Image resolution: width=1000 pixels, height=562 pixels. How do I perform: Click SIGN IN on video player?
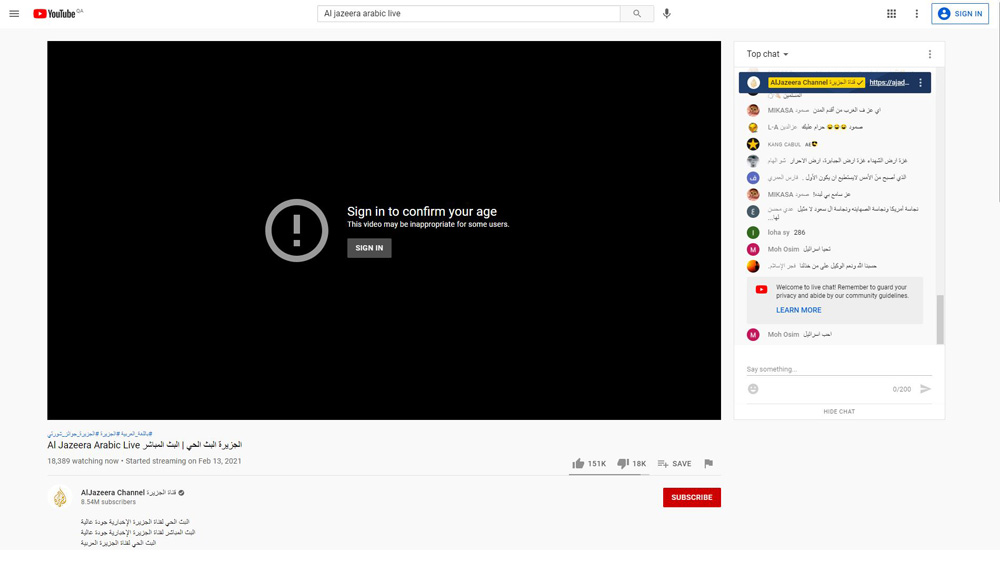tap(369, 248)
